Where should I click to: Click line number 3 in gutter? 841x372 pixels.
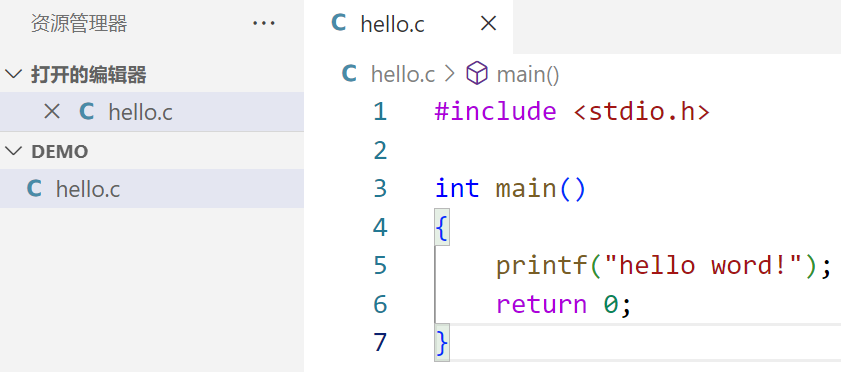[x=380, y=189]
